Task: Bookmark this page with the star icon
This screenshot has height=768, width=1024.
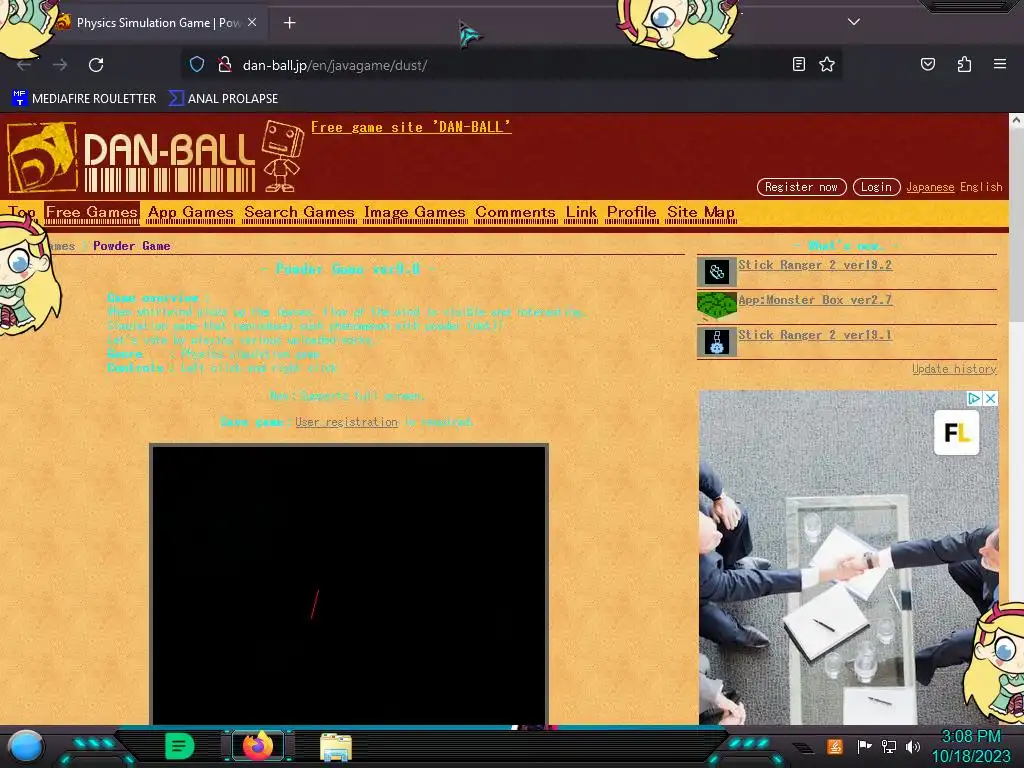Action: [827, 64]
